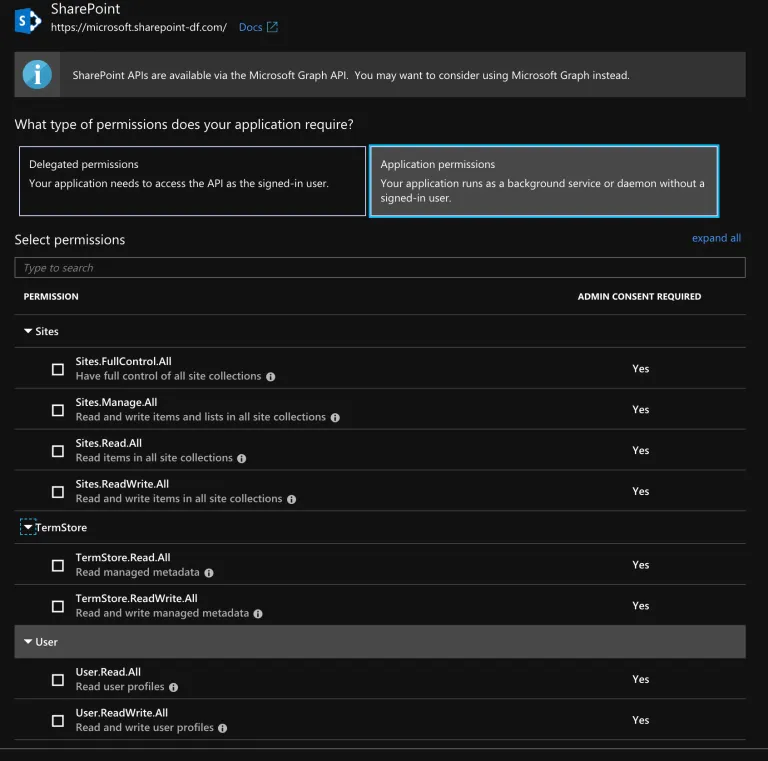Show info tooltip for Sites.FullControl.All

click(x=270, y=377)
